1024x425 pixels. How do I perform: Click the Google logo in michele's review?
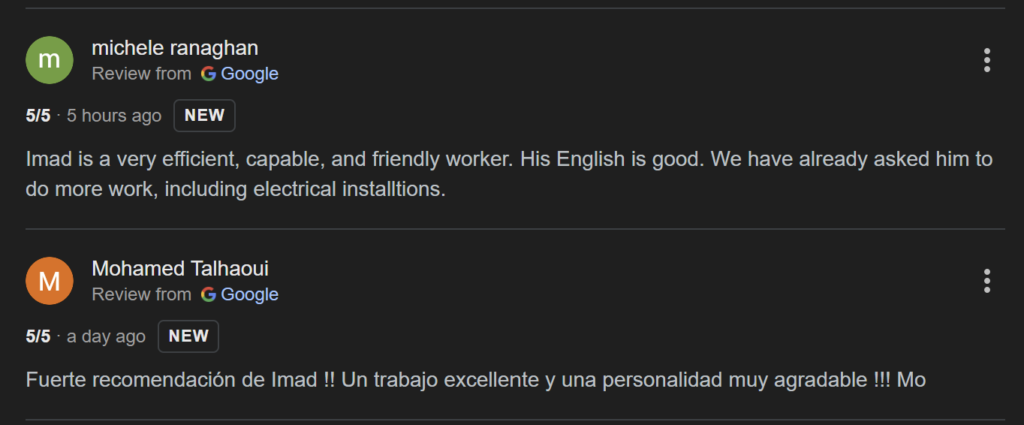pos(208,74)
